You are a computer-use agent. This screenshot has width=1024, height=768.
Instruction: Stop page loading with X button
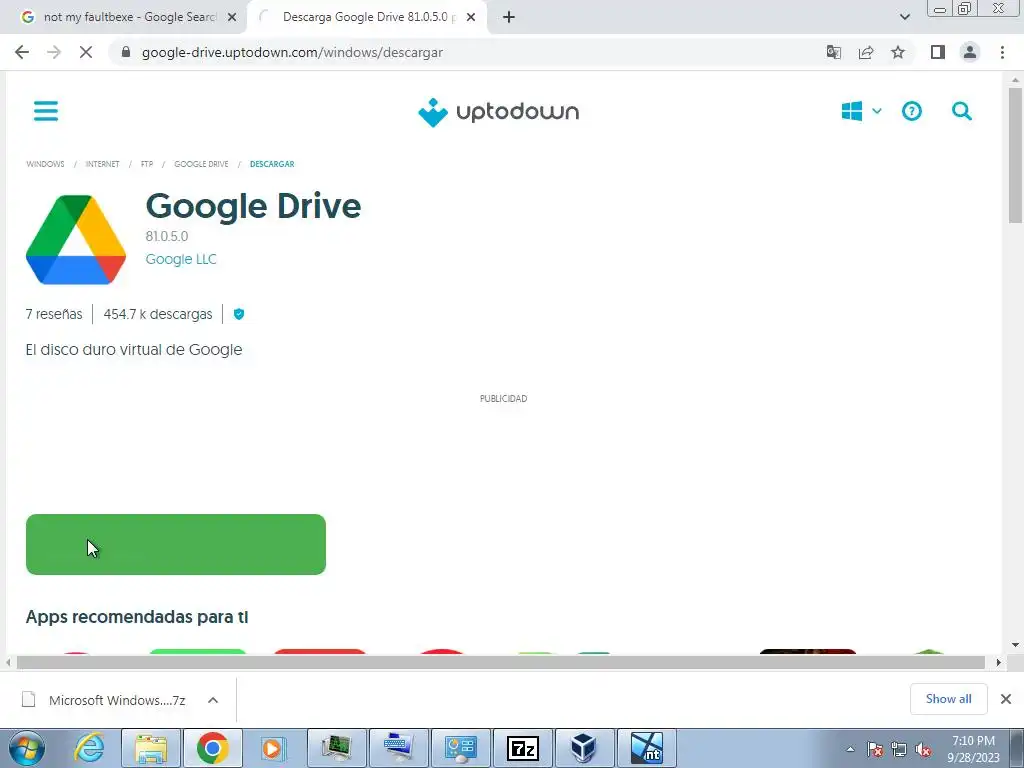[x=86, y=52]
